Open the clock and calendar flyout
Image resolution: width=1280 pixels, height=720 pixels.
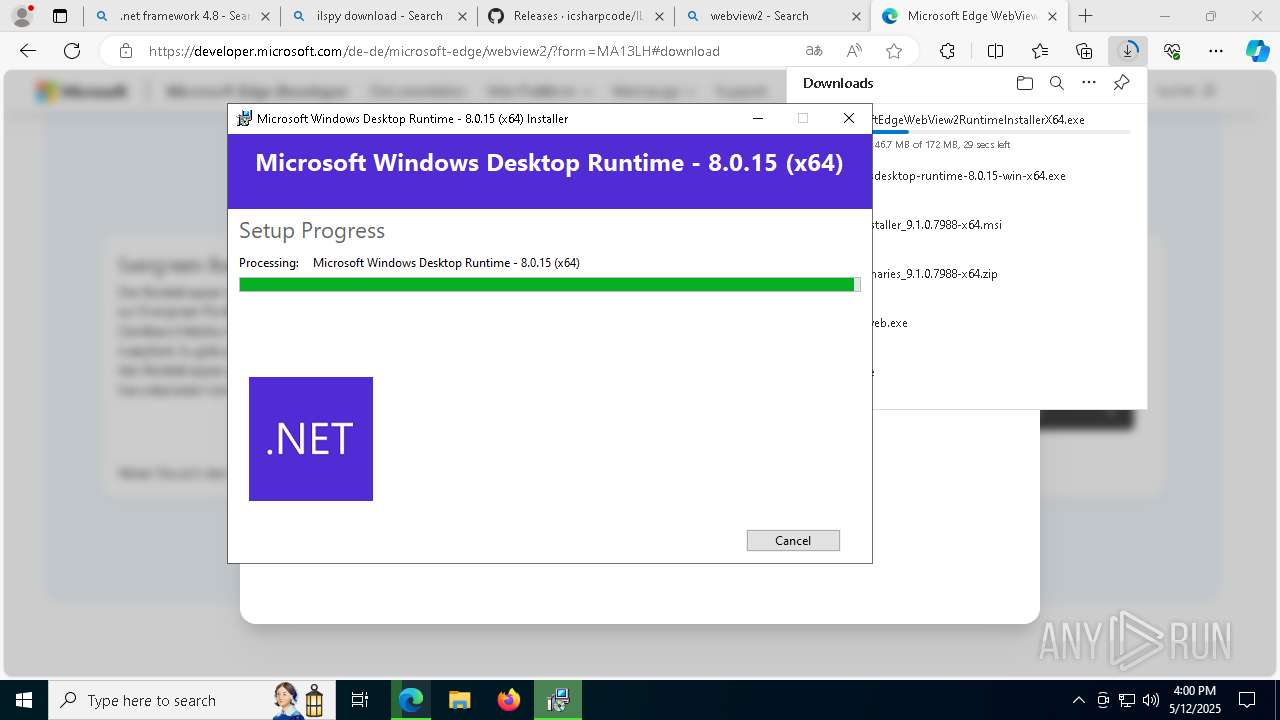tap(1194, 700)
